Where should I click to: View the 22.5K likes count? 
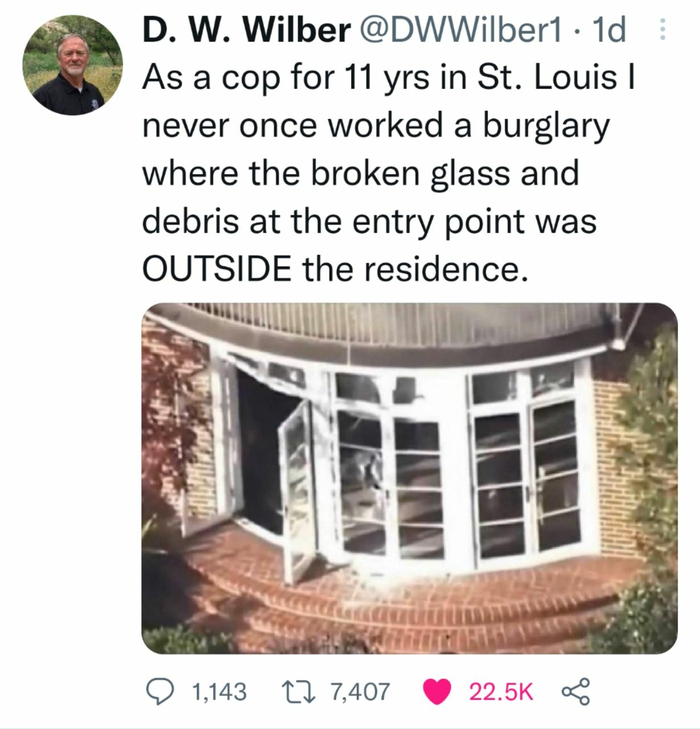(x=501, y=692)
